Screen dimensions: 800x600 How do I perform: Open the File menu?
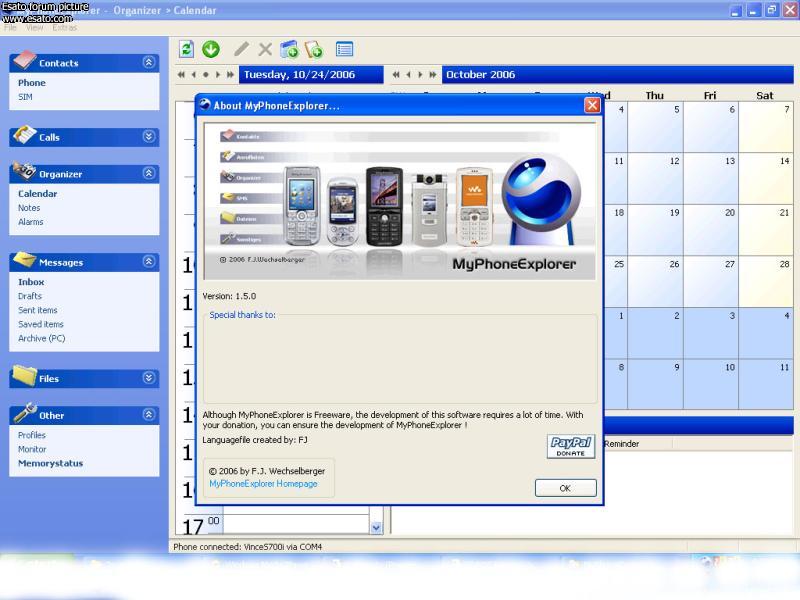pyautogui.click(x=10, y=28)
